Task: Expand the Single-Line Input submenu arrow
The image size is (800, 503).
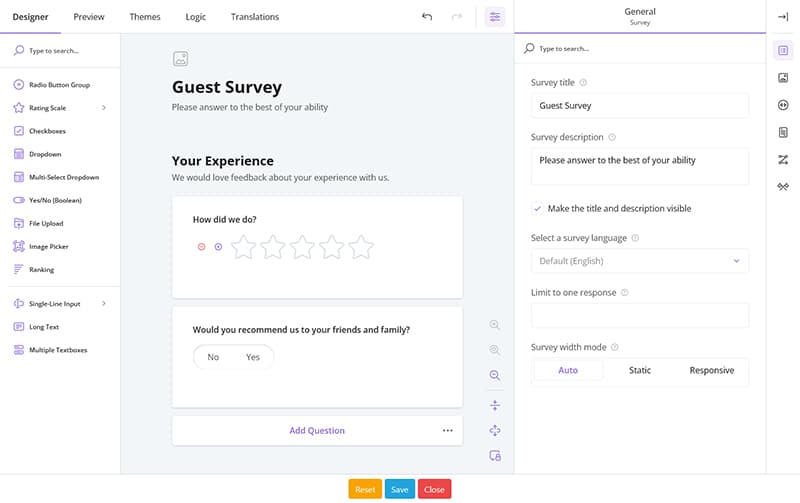Action: pos(104,304)
